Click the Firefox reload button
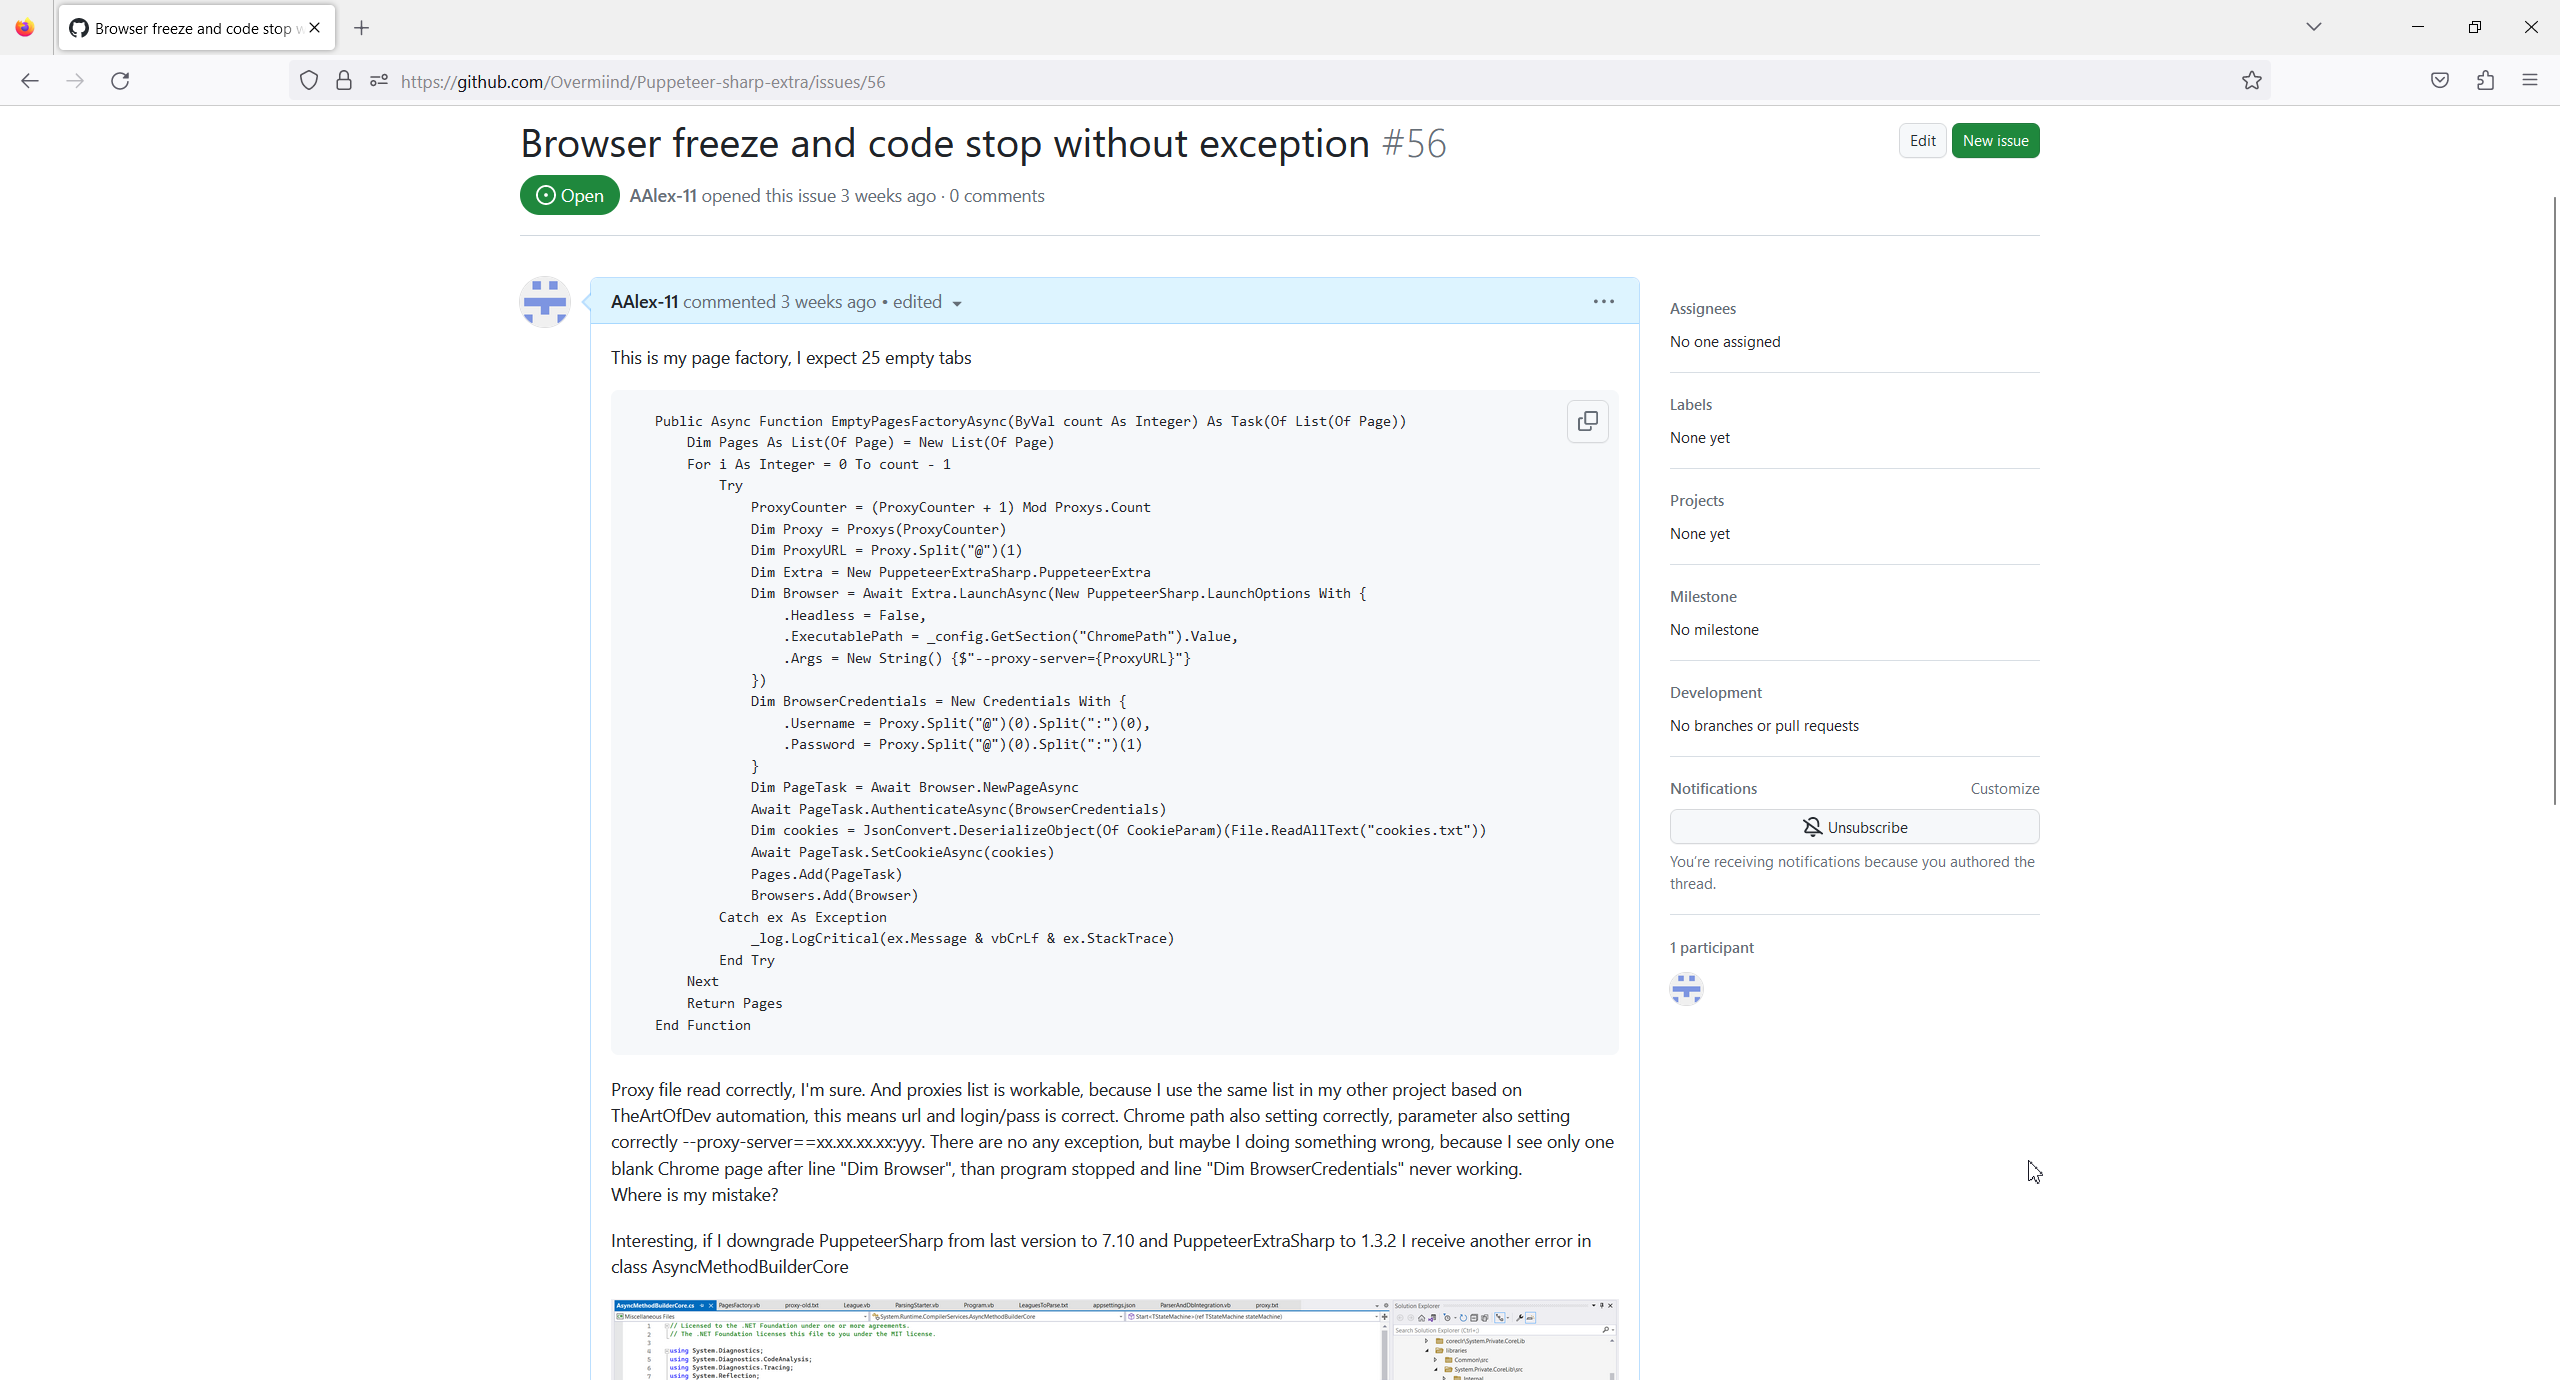This screenshot has width=2560, height=1380. 120,81
